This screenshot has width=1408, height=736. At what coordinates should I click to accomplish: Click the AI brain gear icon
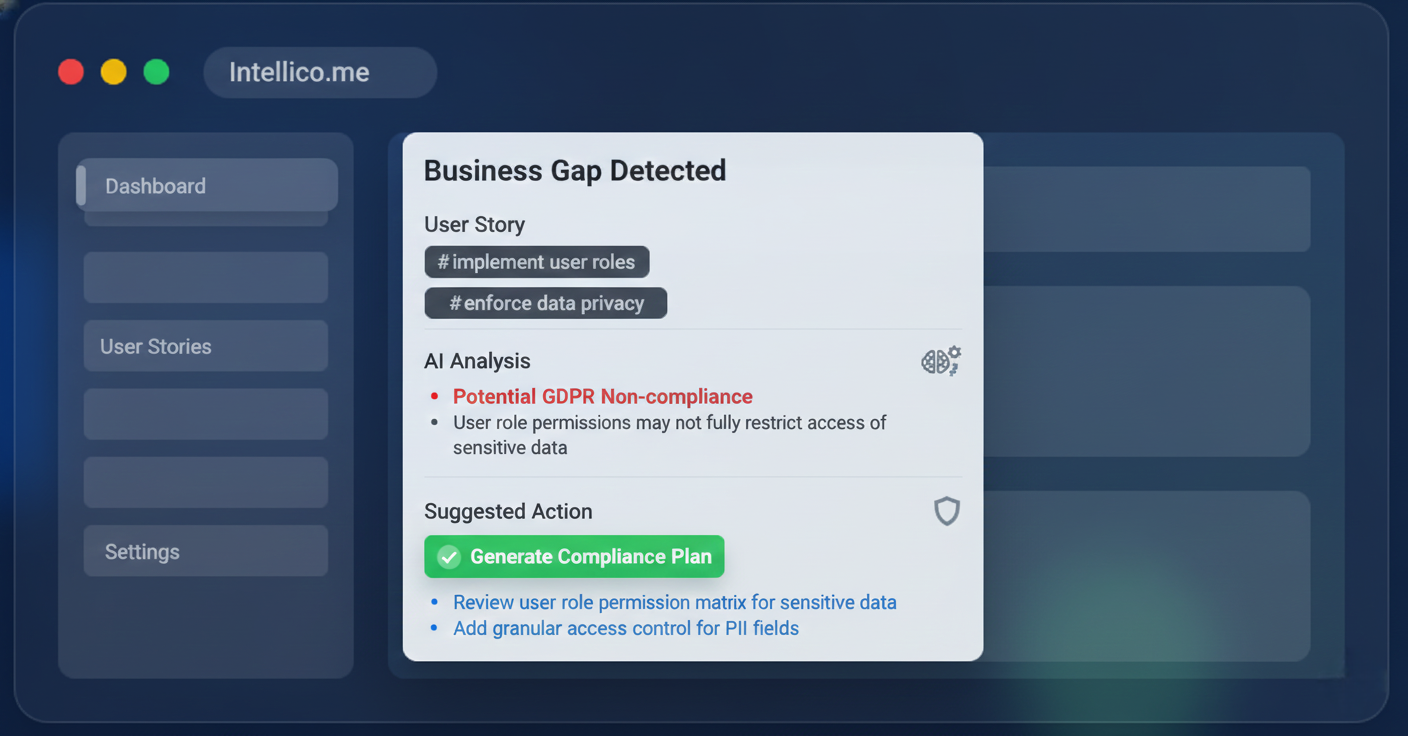pyautogui.click(x=941, y=361)
